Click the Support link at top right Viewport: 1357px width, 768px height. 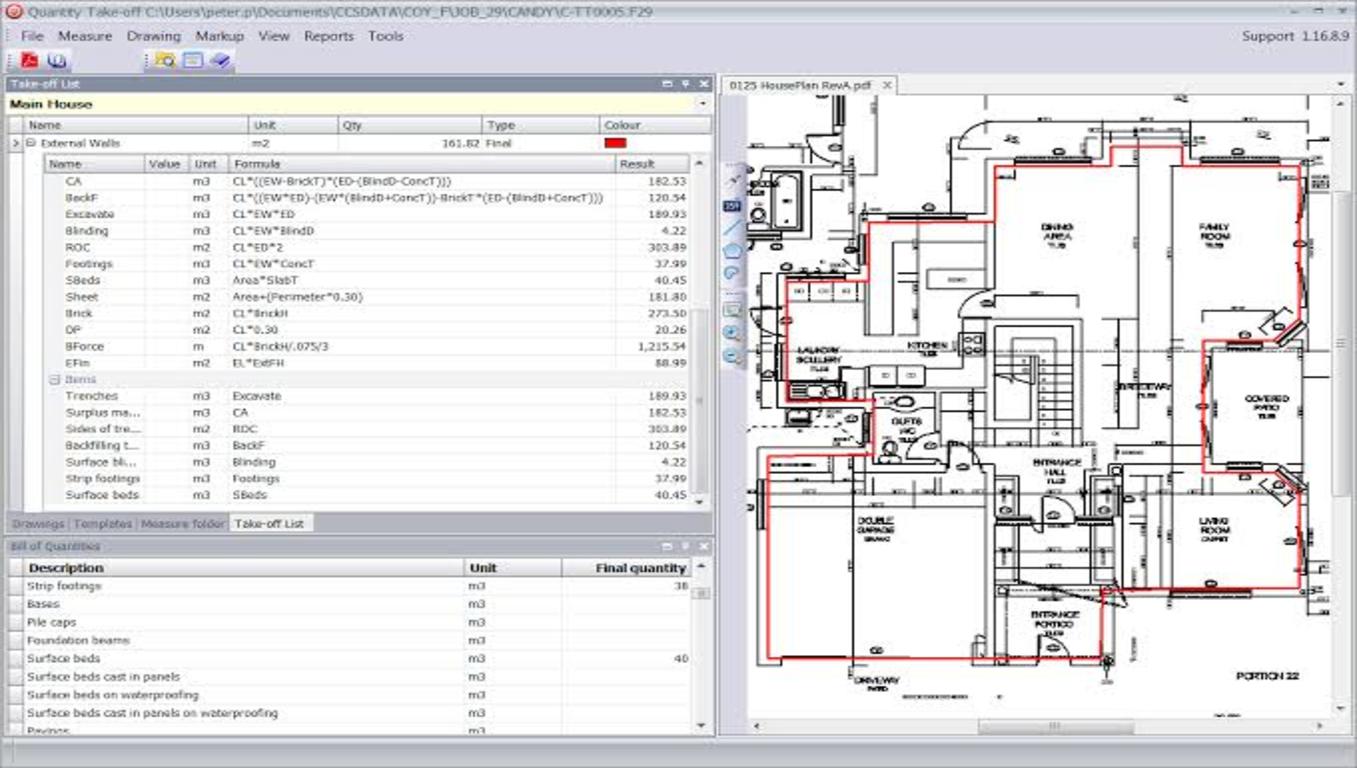1268,36
